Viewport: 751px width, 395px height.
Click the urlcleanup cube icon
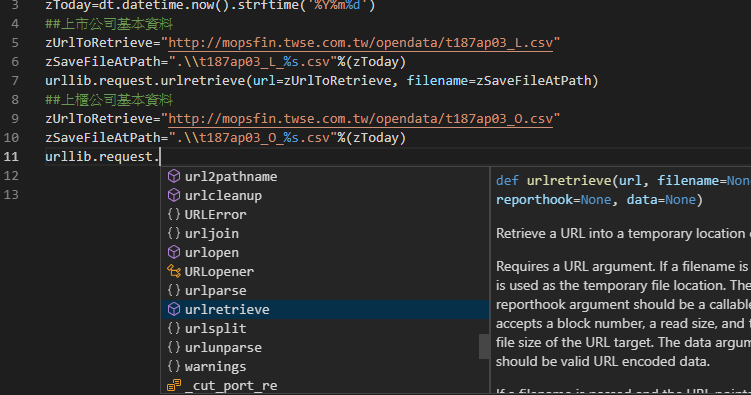[x=173, y=195]
